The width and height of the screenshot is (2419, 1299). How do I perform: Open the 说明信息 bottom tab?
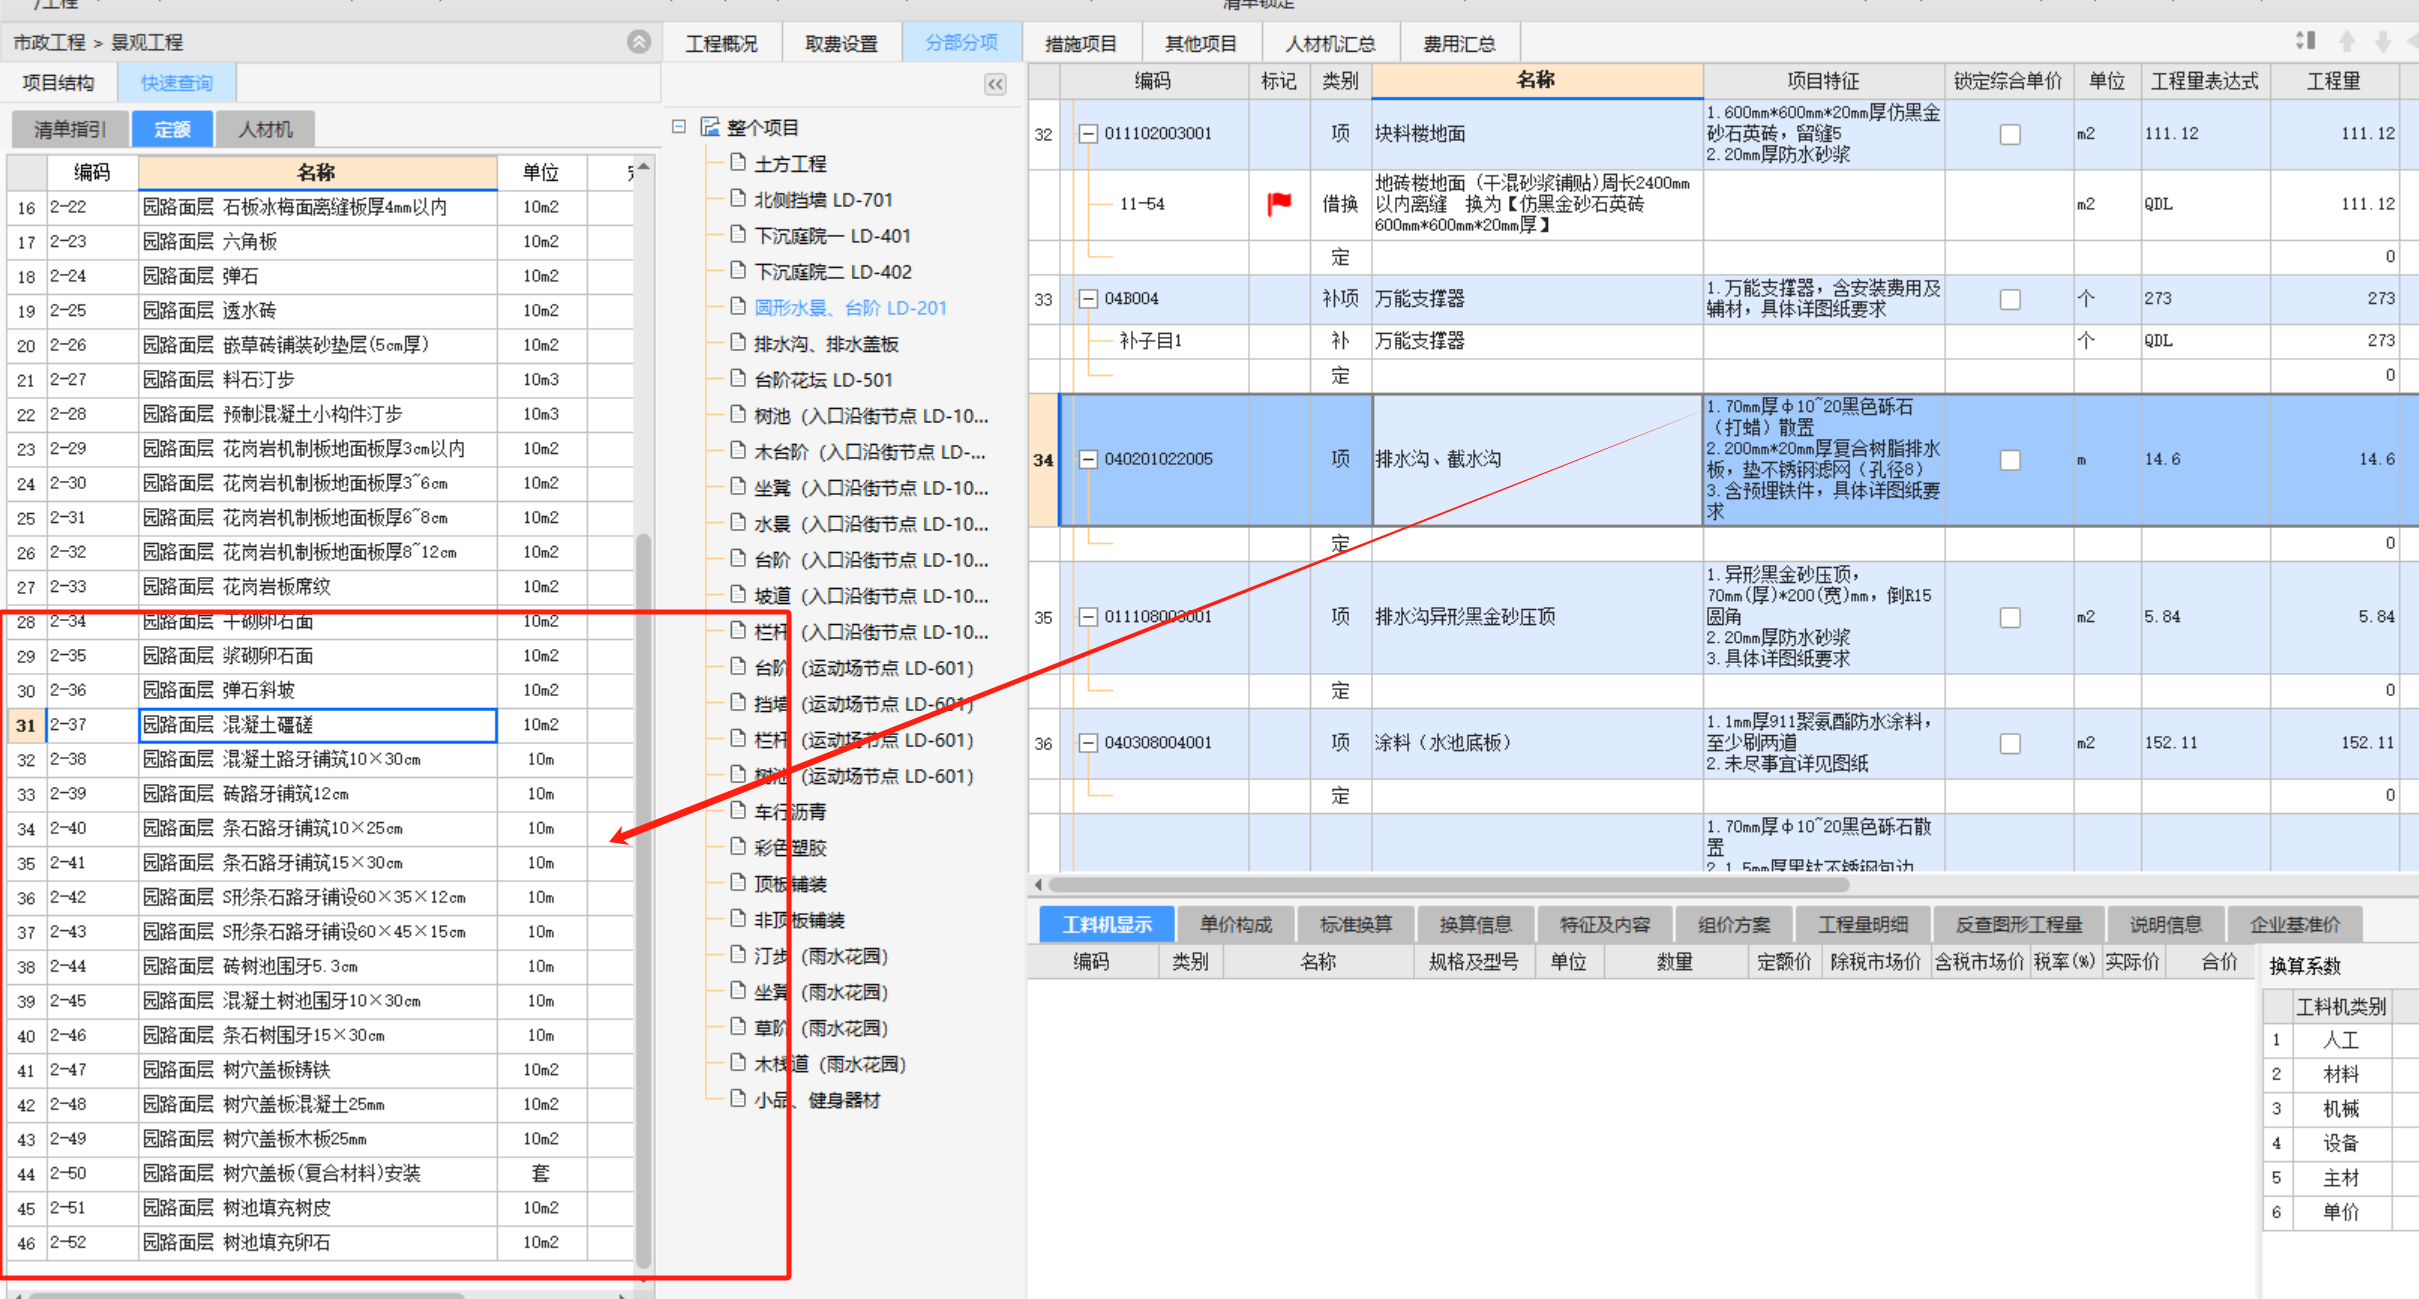coord(2166,924)
